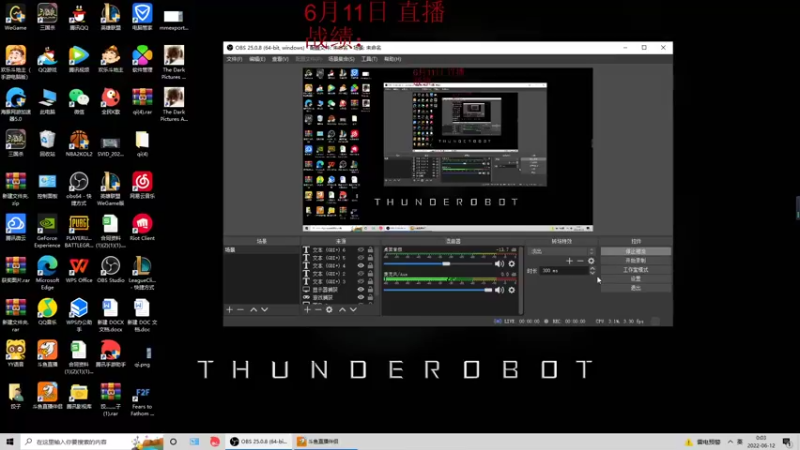Move scene up with arrow icon
This screenshot has width=800, height=450.
click(254, 310)
